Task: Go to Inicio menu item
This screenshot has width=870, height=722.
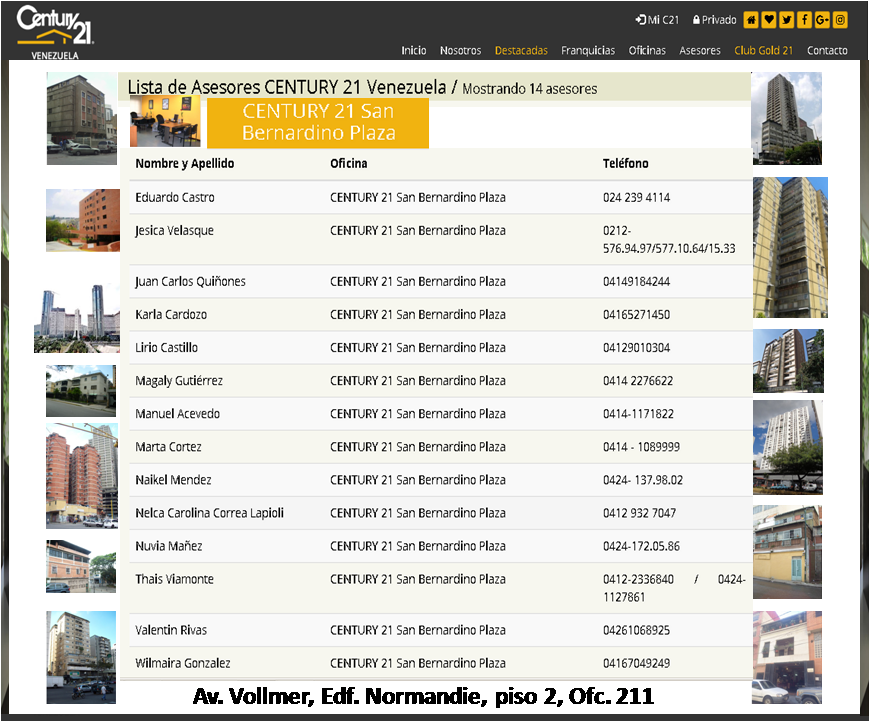Action: pos(414,51)
